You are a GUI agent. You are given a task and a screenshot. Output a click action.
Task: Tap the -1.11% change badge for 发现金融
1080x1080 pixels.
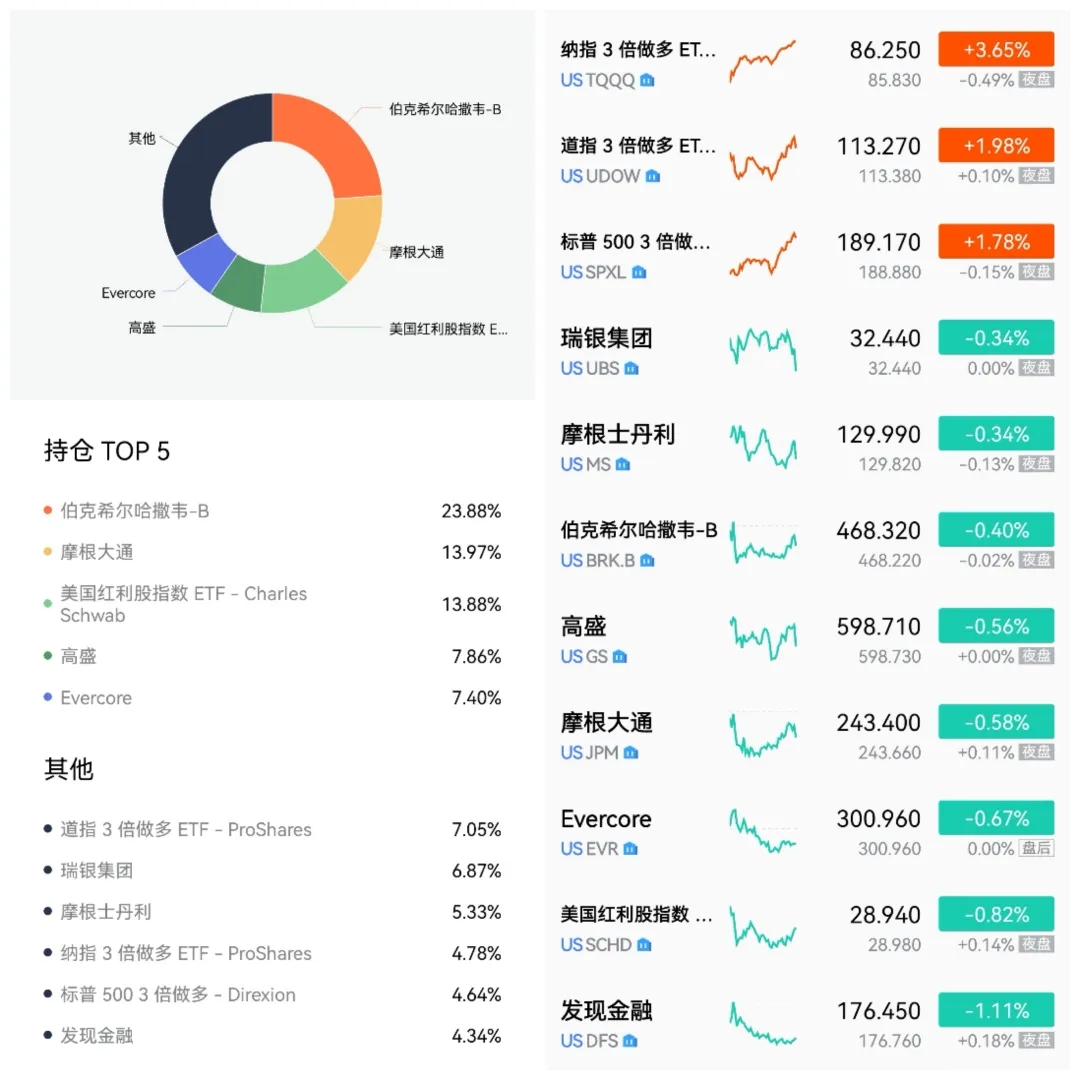pos(996,1010)
